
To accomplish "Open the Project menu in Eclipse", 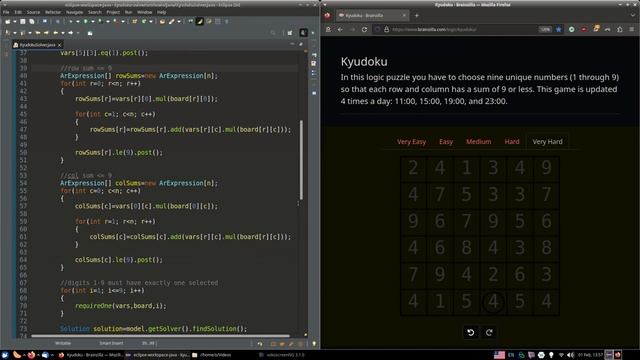I will pyautogui.click(x=113, y=12).
